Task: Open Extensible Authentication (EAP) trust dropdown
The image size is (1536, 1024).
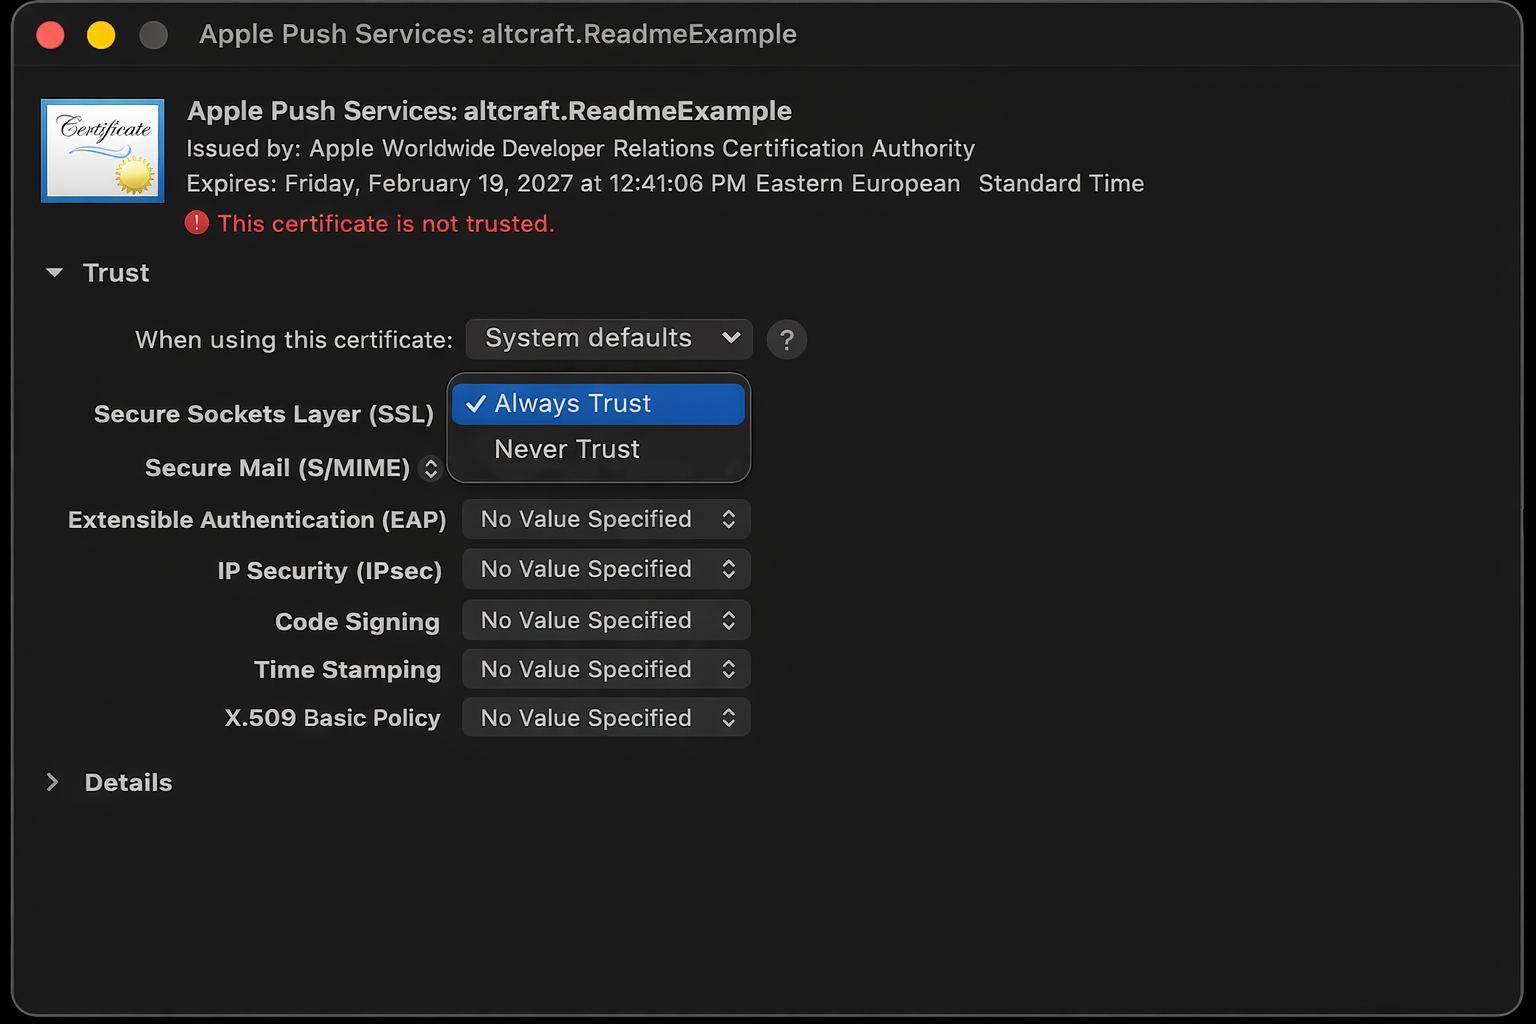Action: tap(606, 520)
